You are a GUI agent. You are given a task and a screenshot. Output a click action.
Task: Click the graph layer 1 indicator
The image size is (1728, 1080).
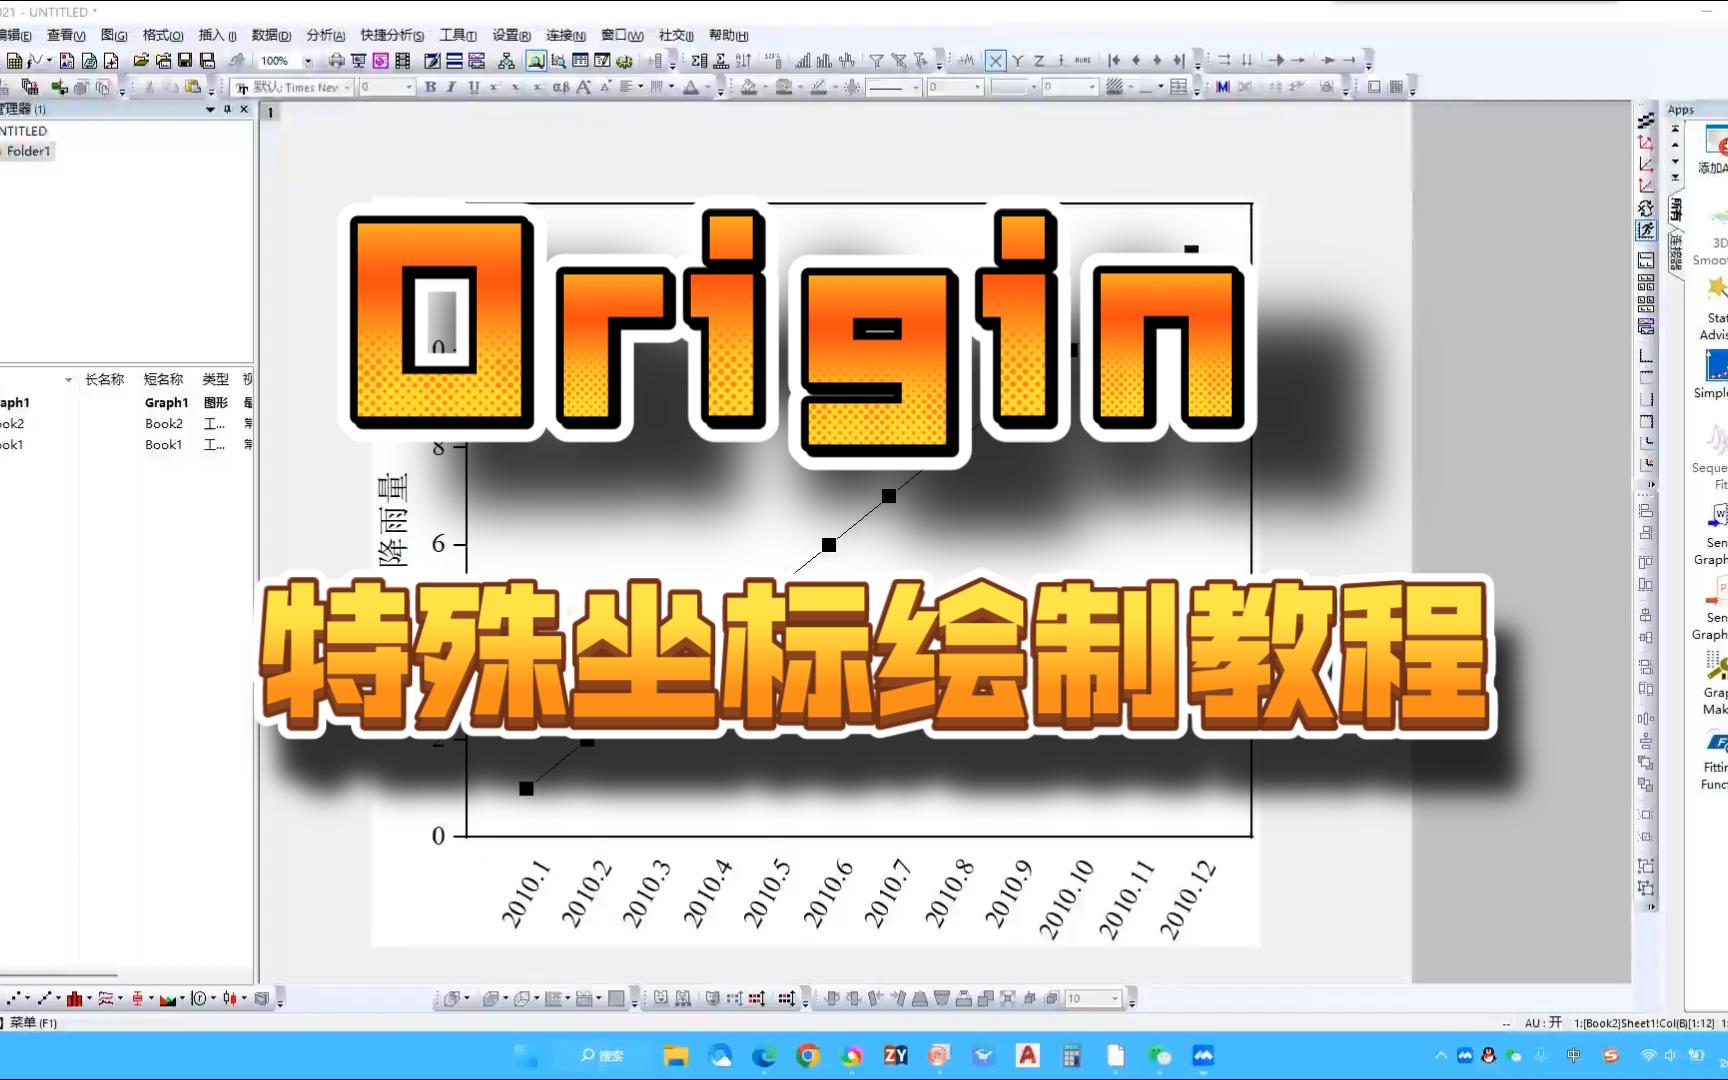pos(270,112)
